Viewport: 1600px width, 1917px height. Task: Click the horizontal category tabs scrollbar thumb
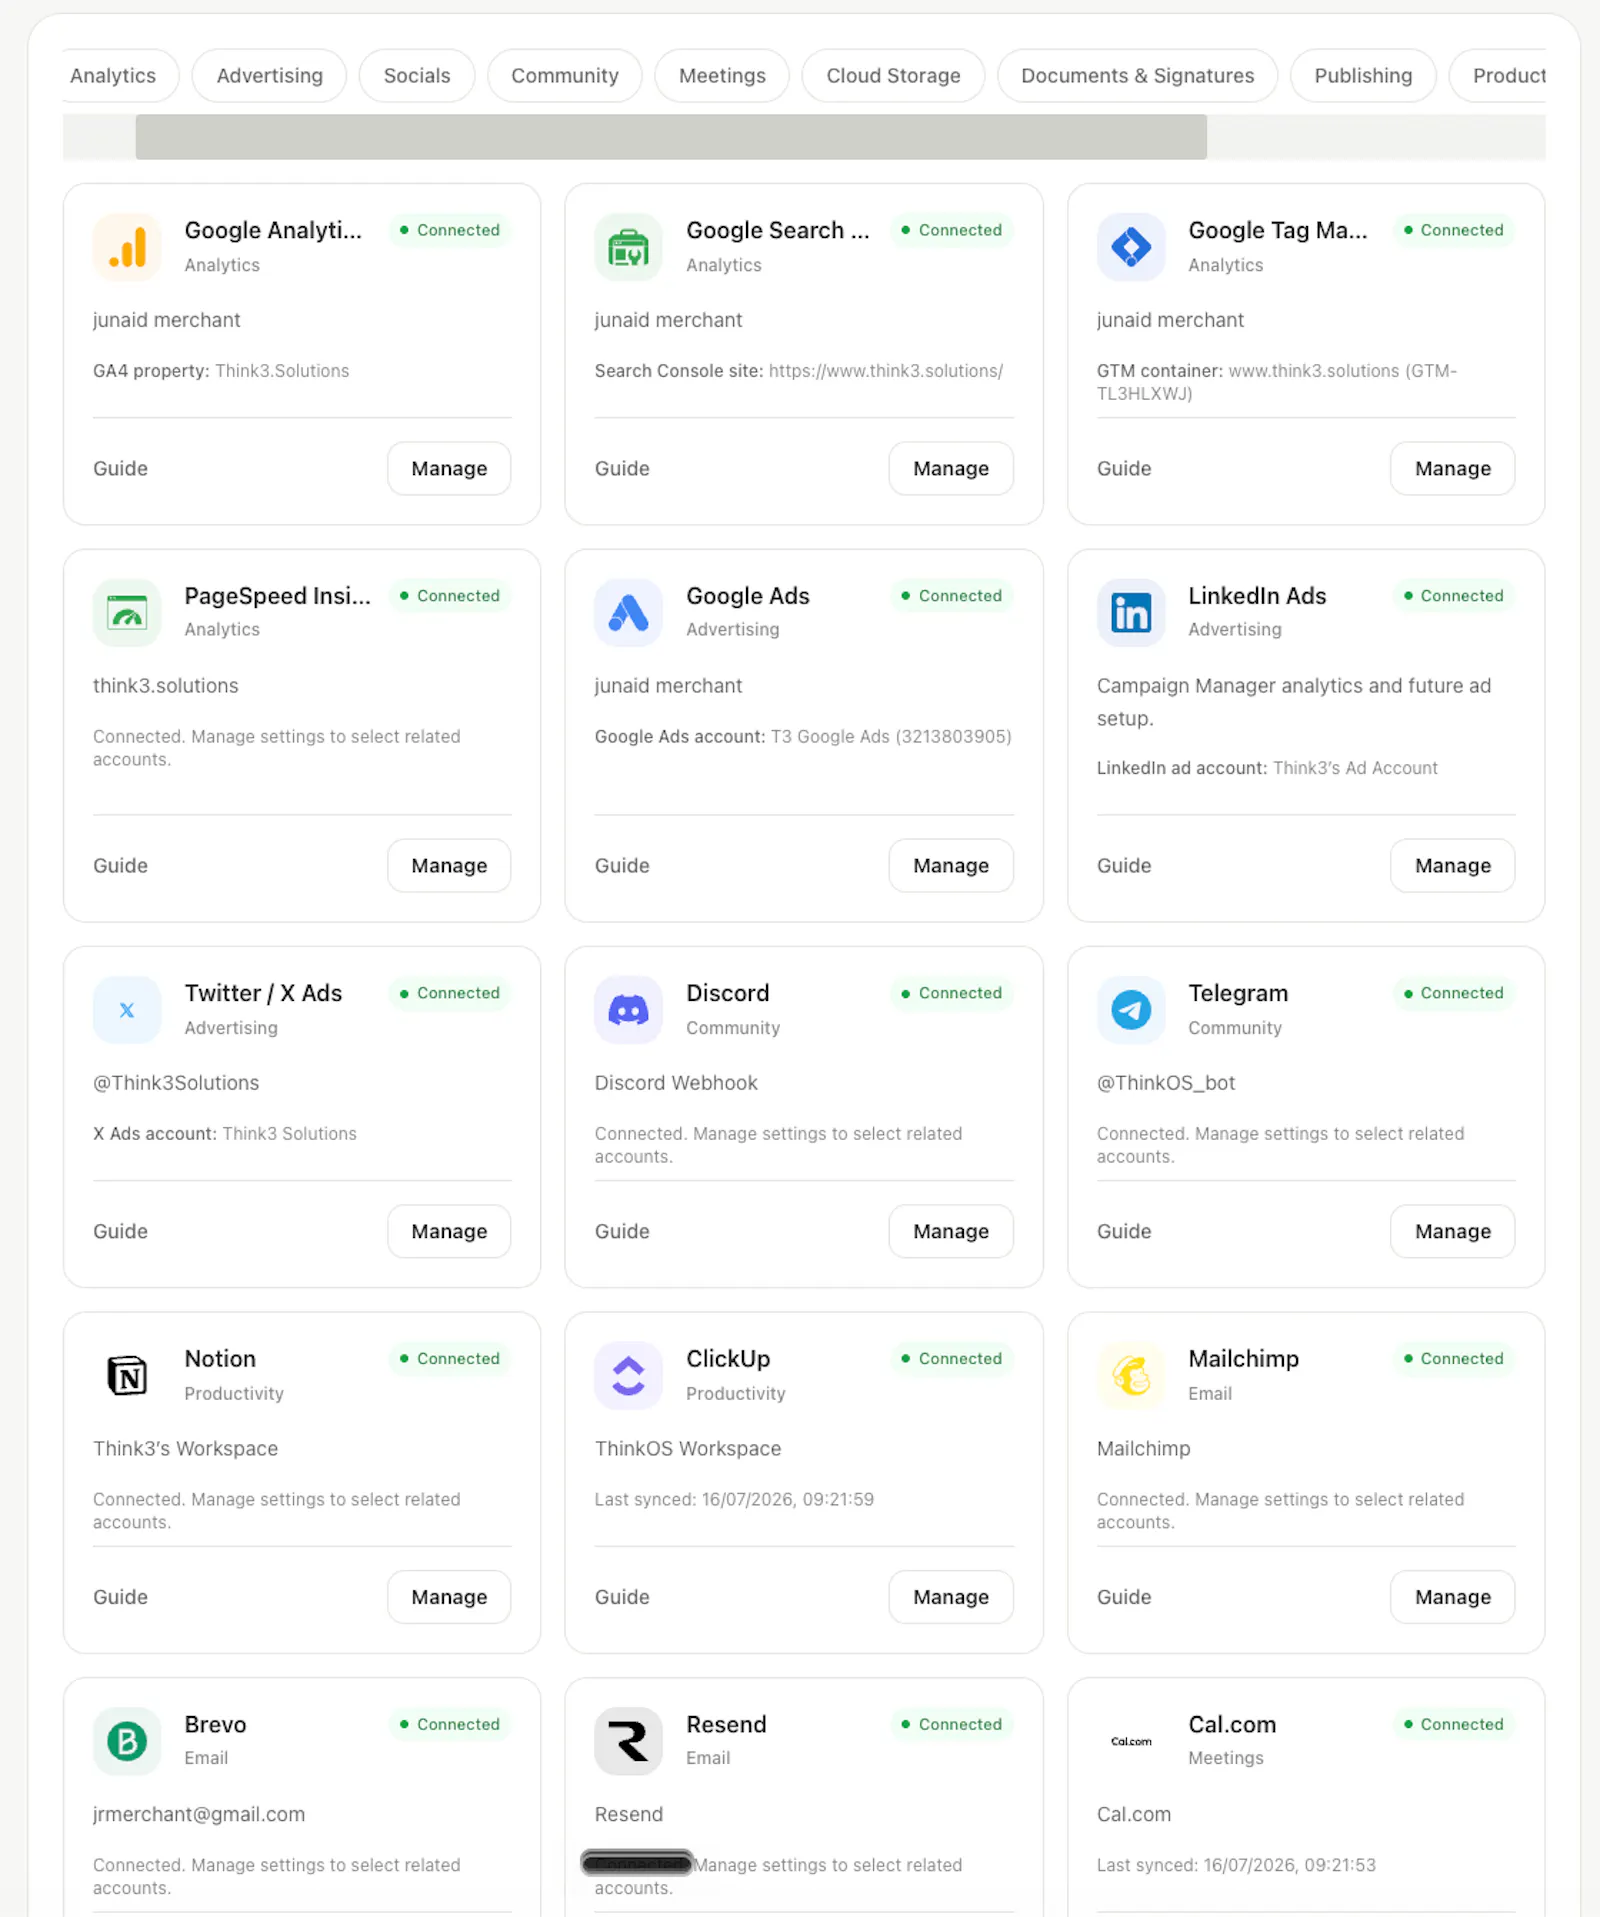[x=671, y=137]
